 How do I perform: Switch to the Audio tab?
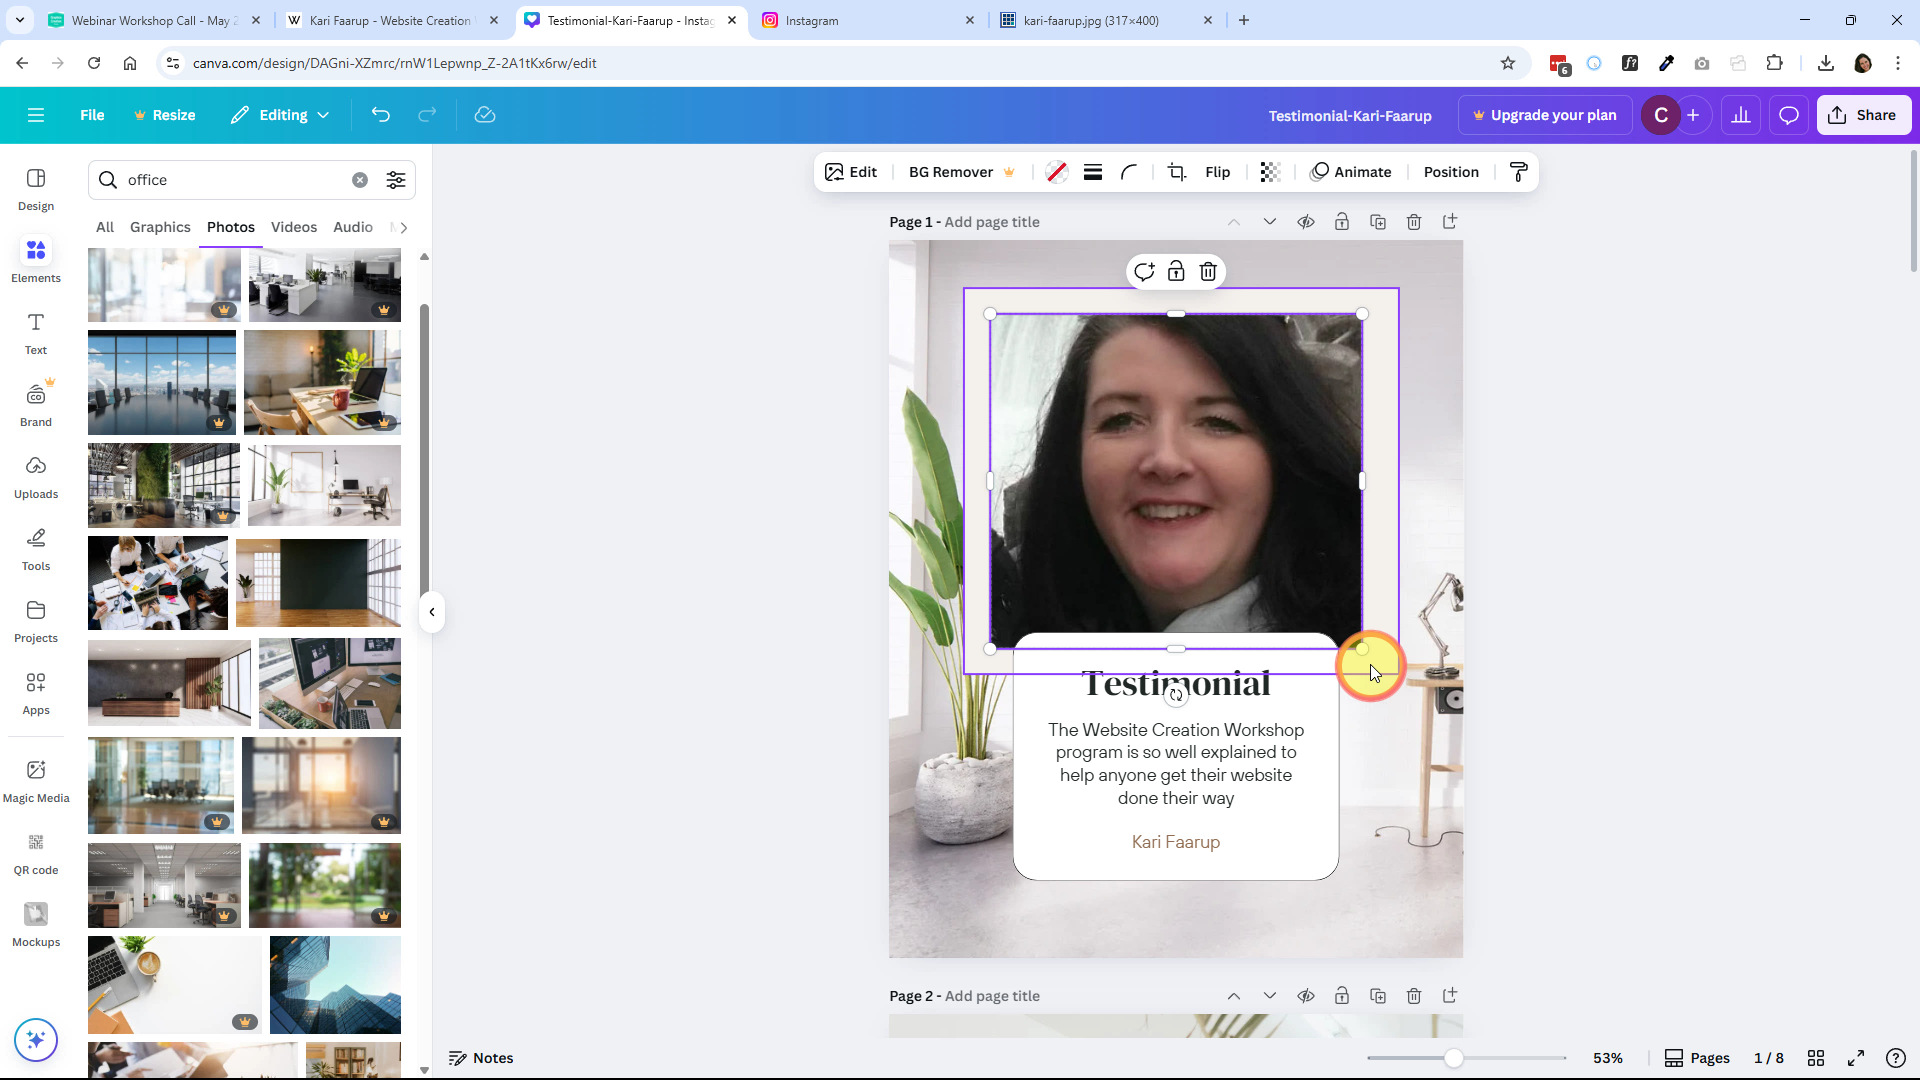click(353, 227)
